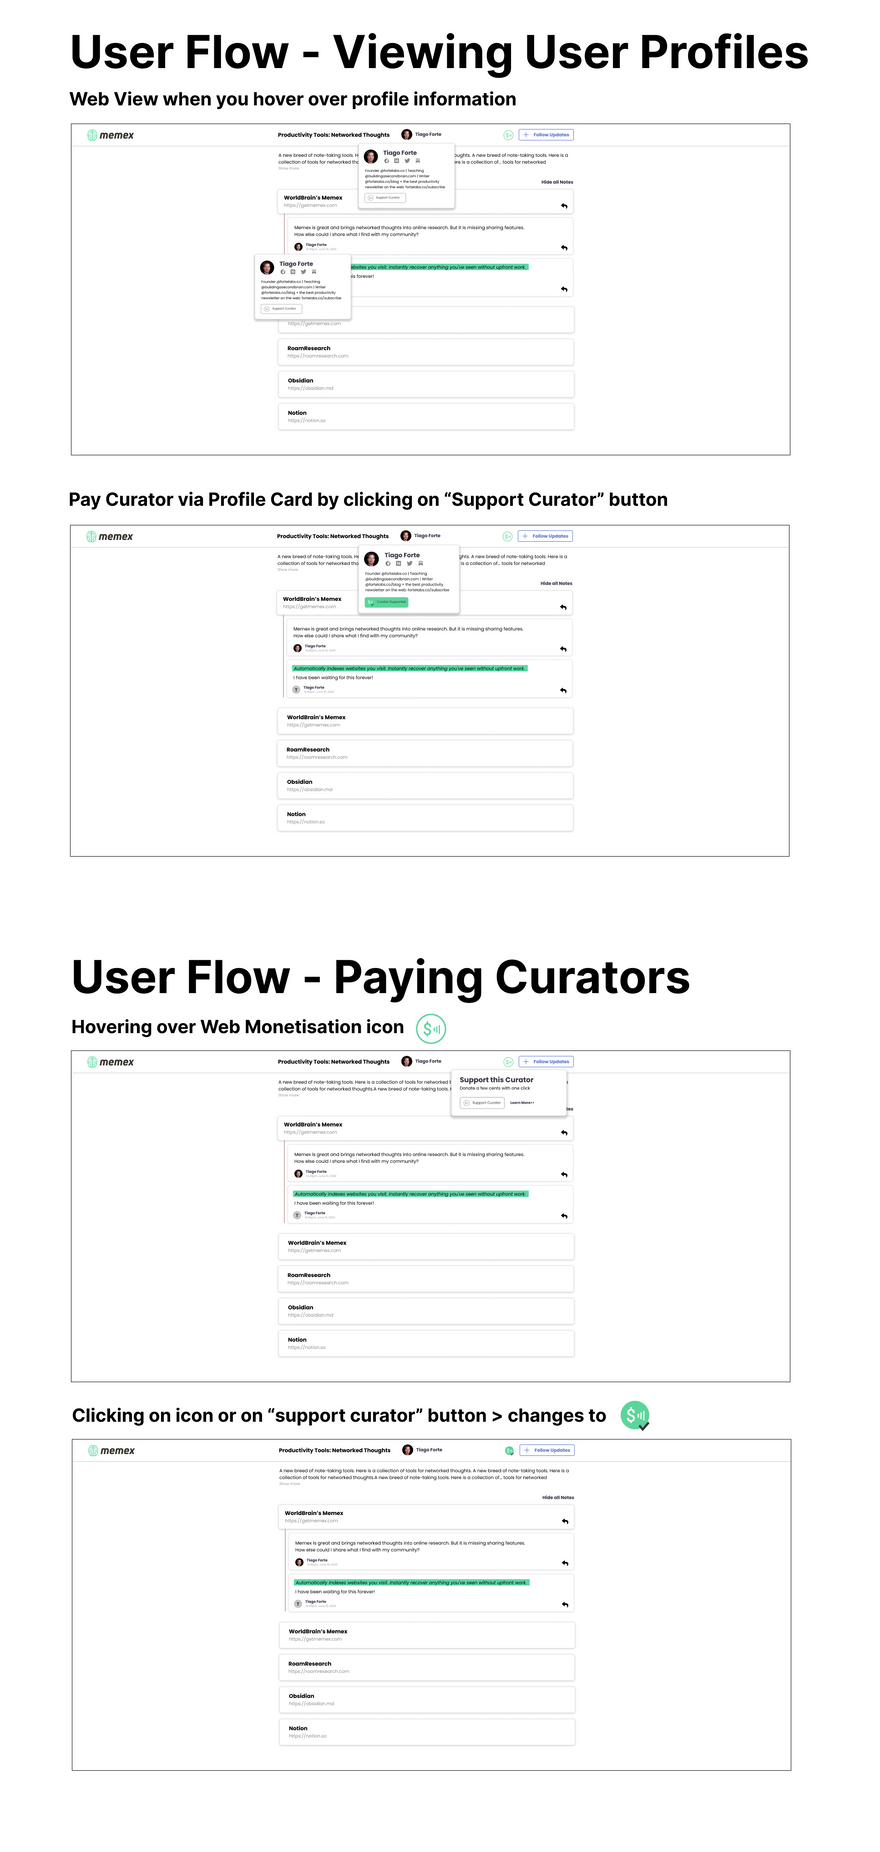Viewport: 880px width, 1852px height.
Task: Click the green highlighted annotation text in the last mockup
Action: [411, 1582]
